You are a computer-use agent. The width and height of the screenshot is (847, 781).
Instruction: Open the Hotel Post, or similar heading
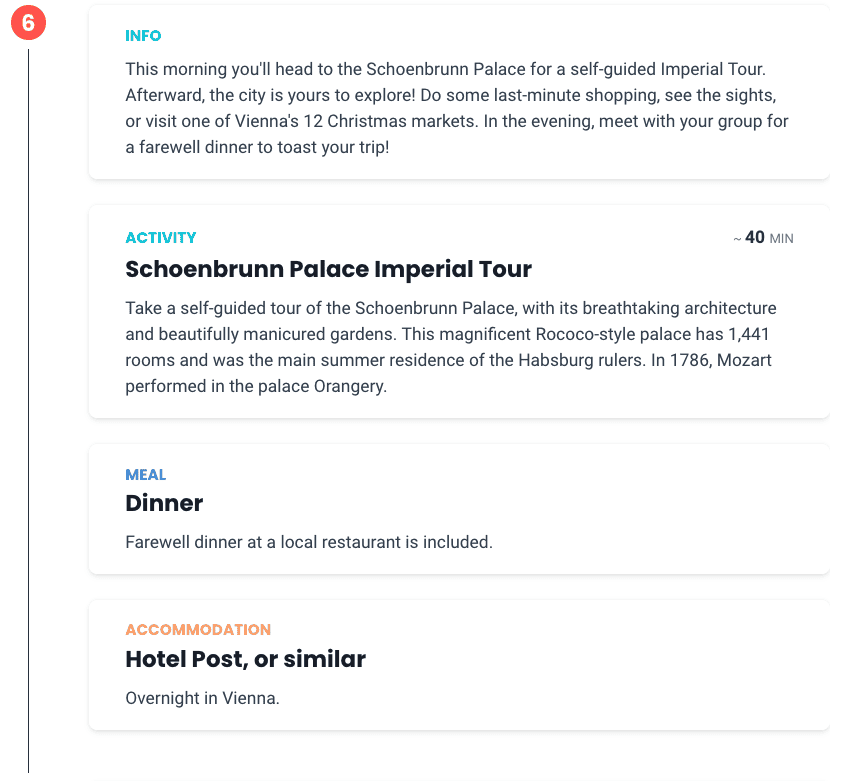pos(246,659)
